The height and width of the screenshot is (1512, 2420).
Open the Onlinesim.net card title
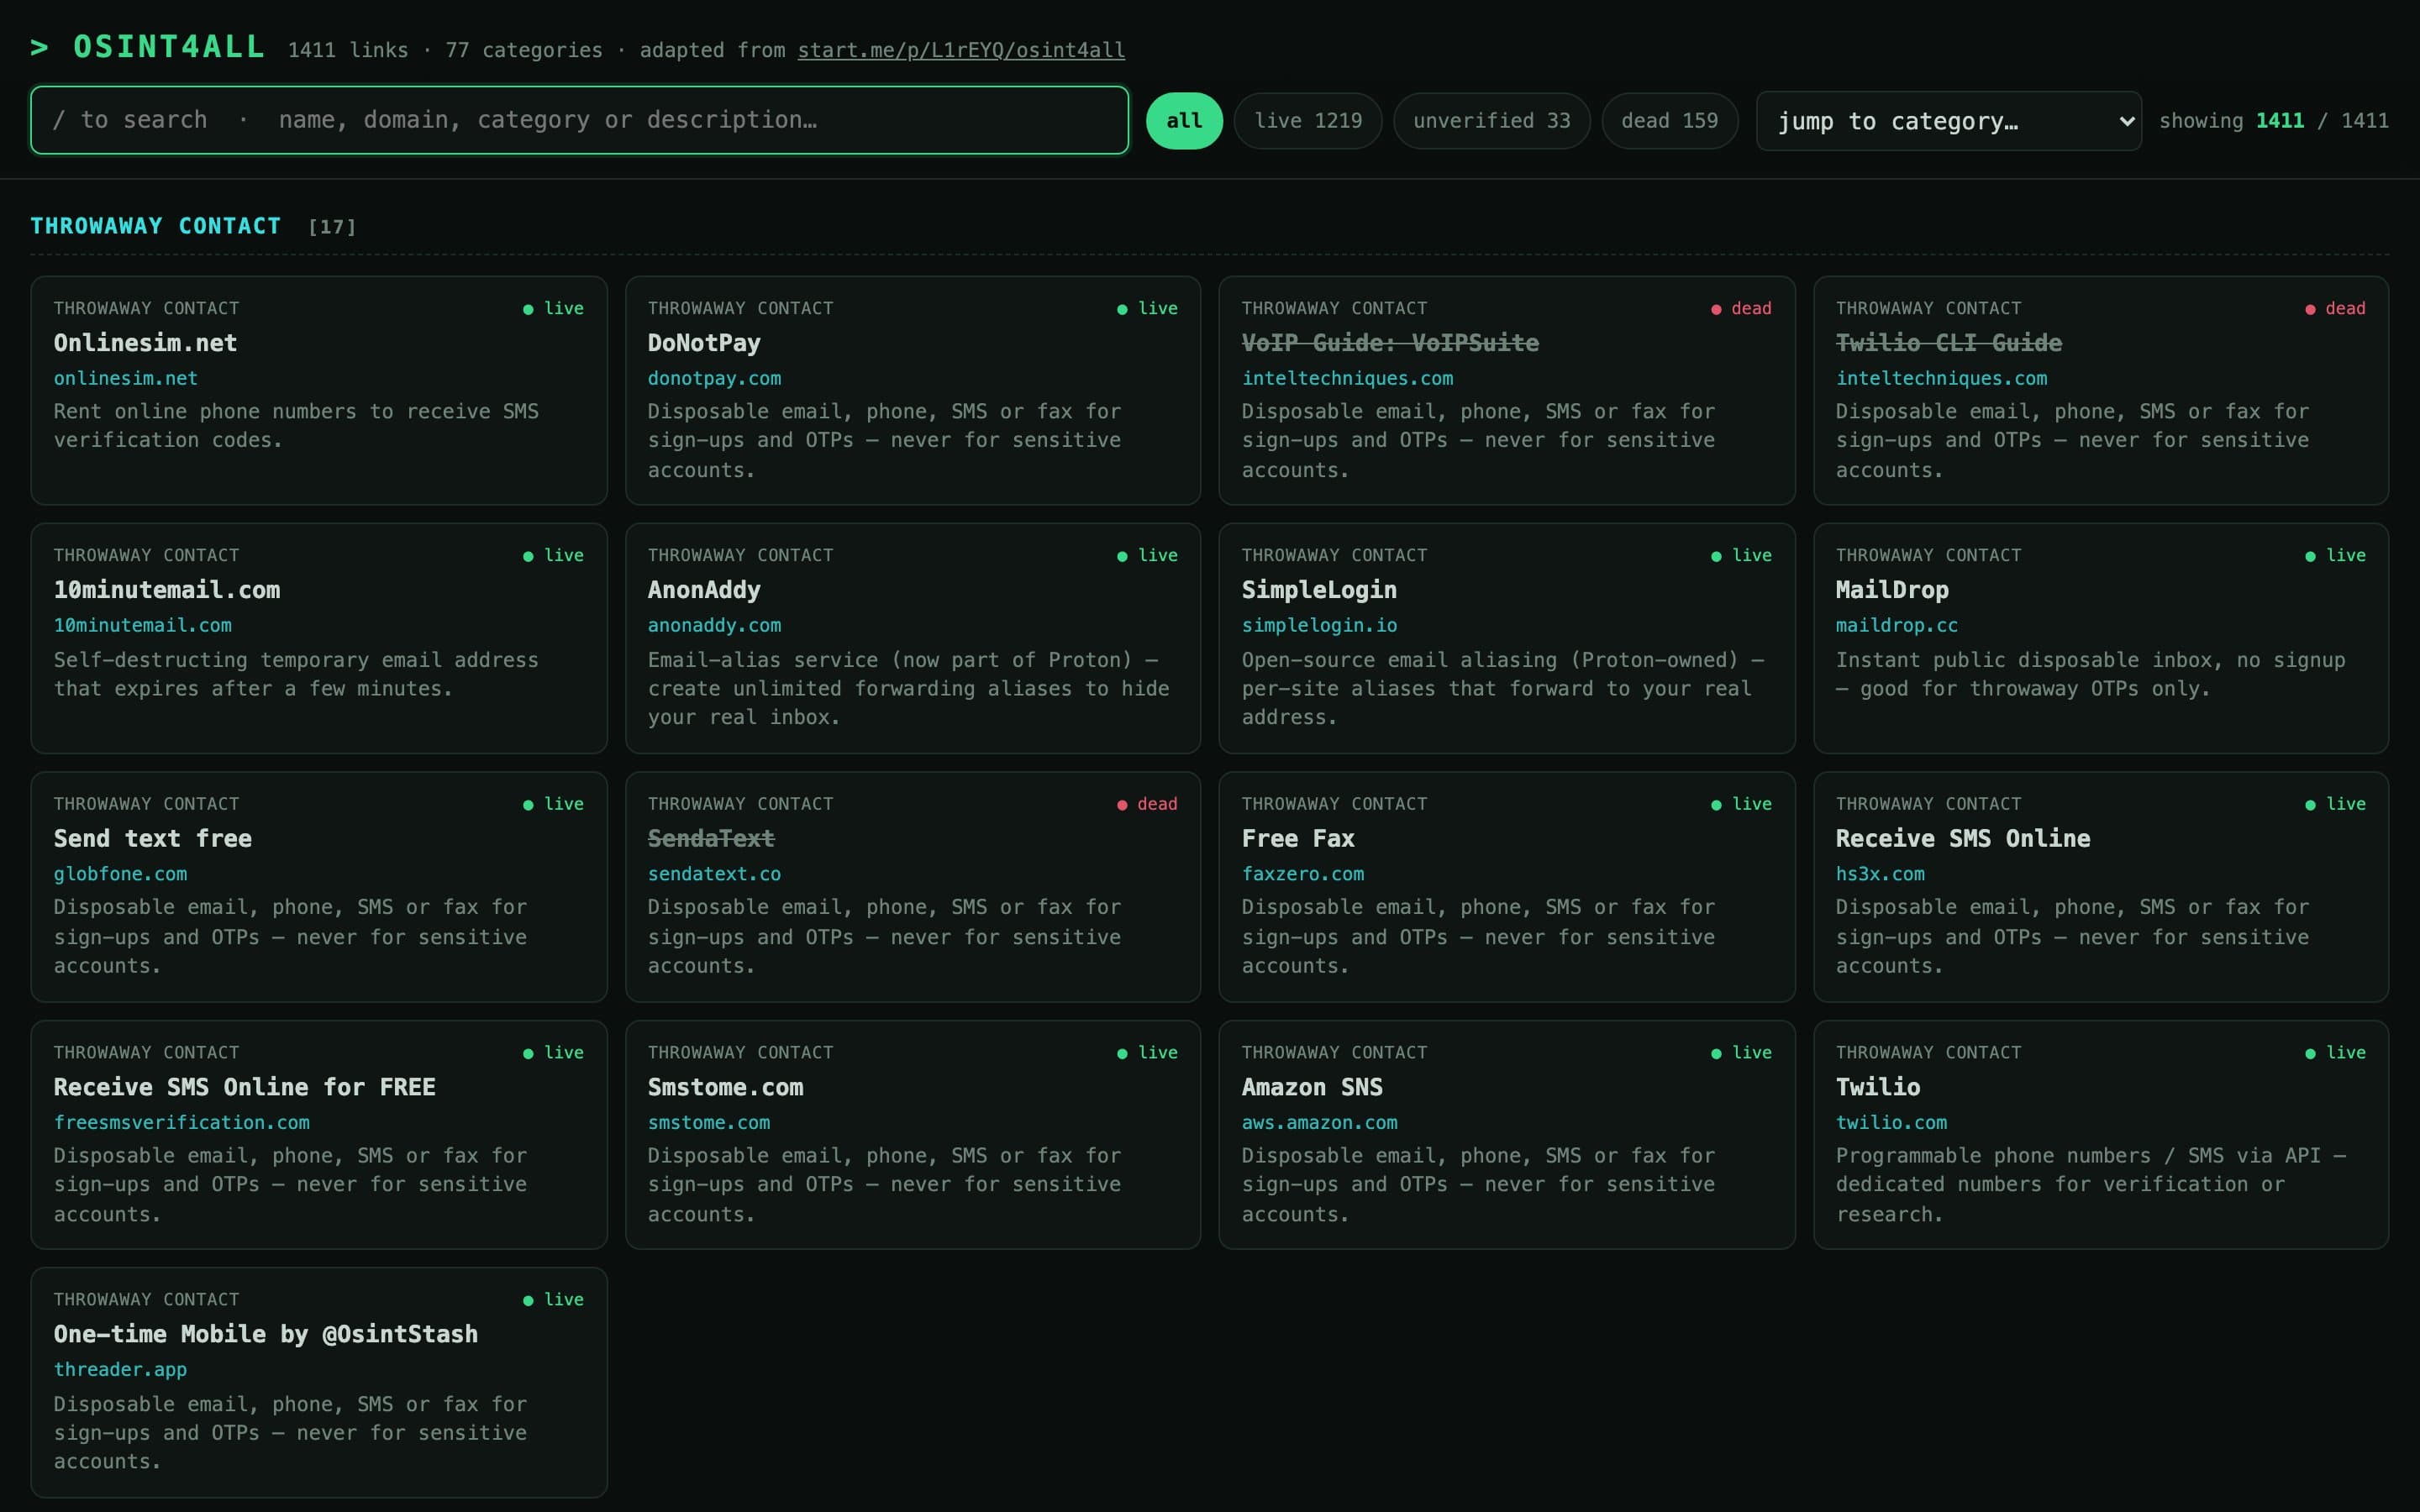point(145,343)
